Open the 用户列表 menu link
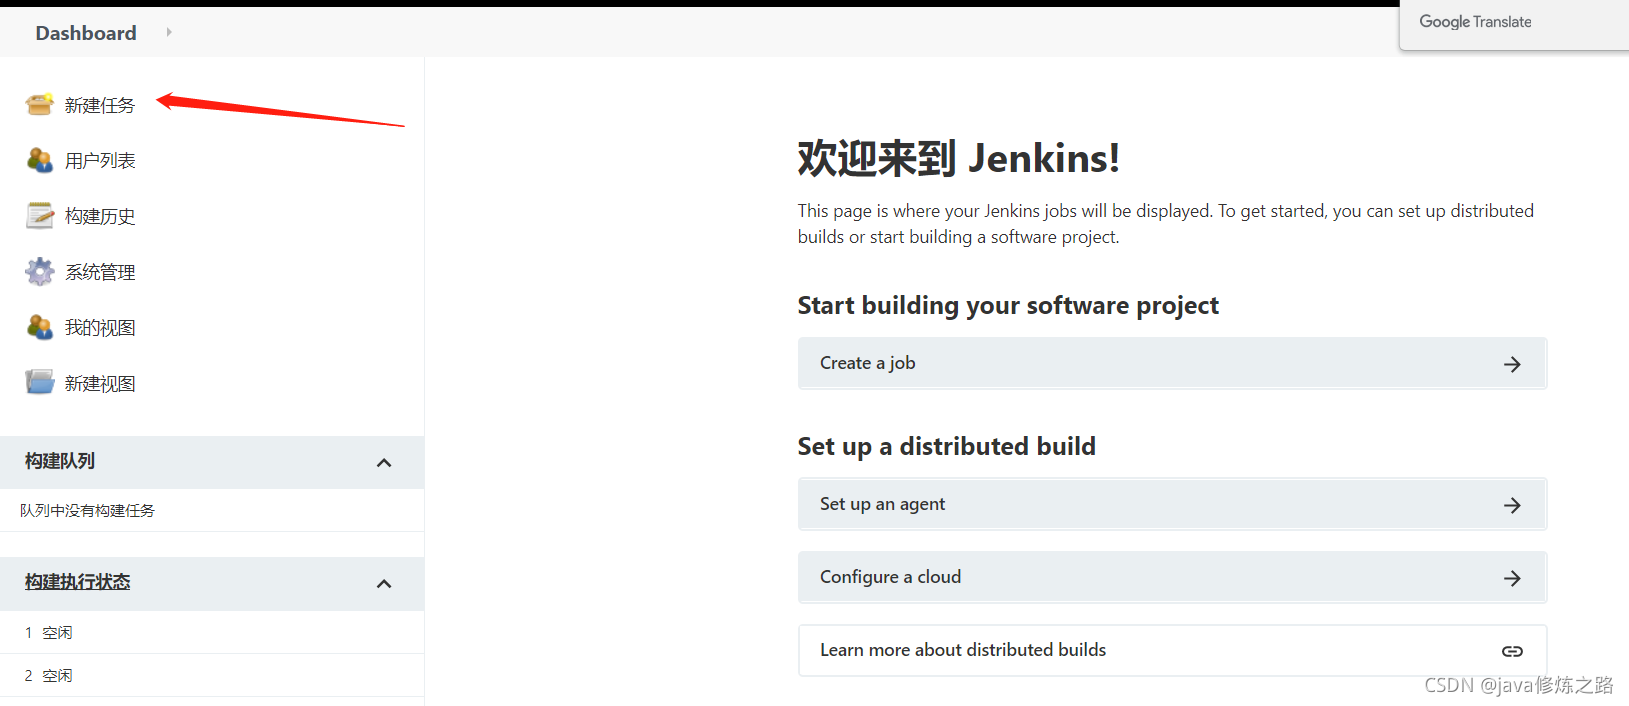The image size is (1629, 706). pos(100,160)
